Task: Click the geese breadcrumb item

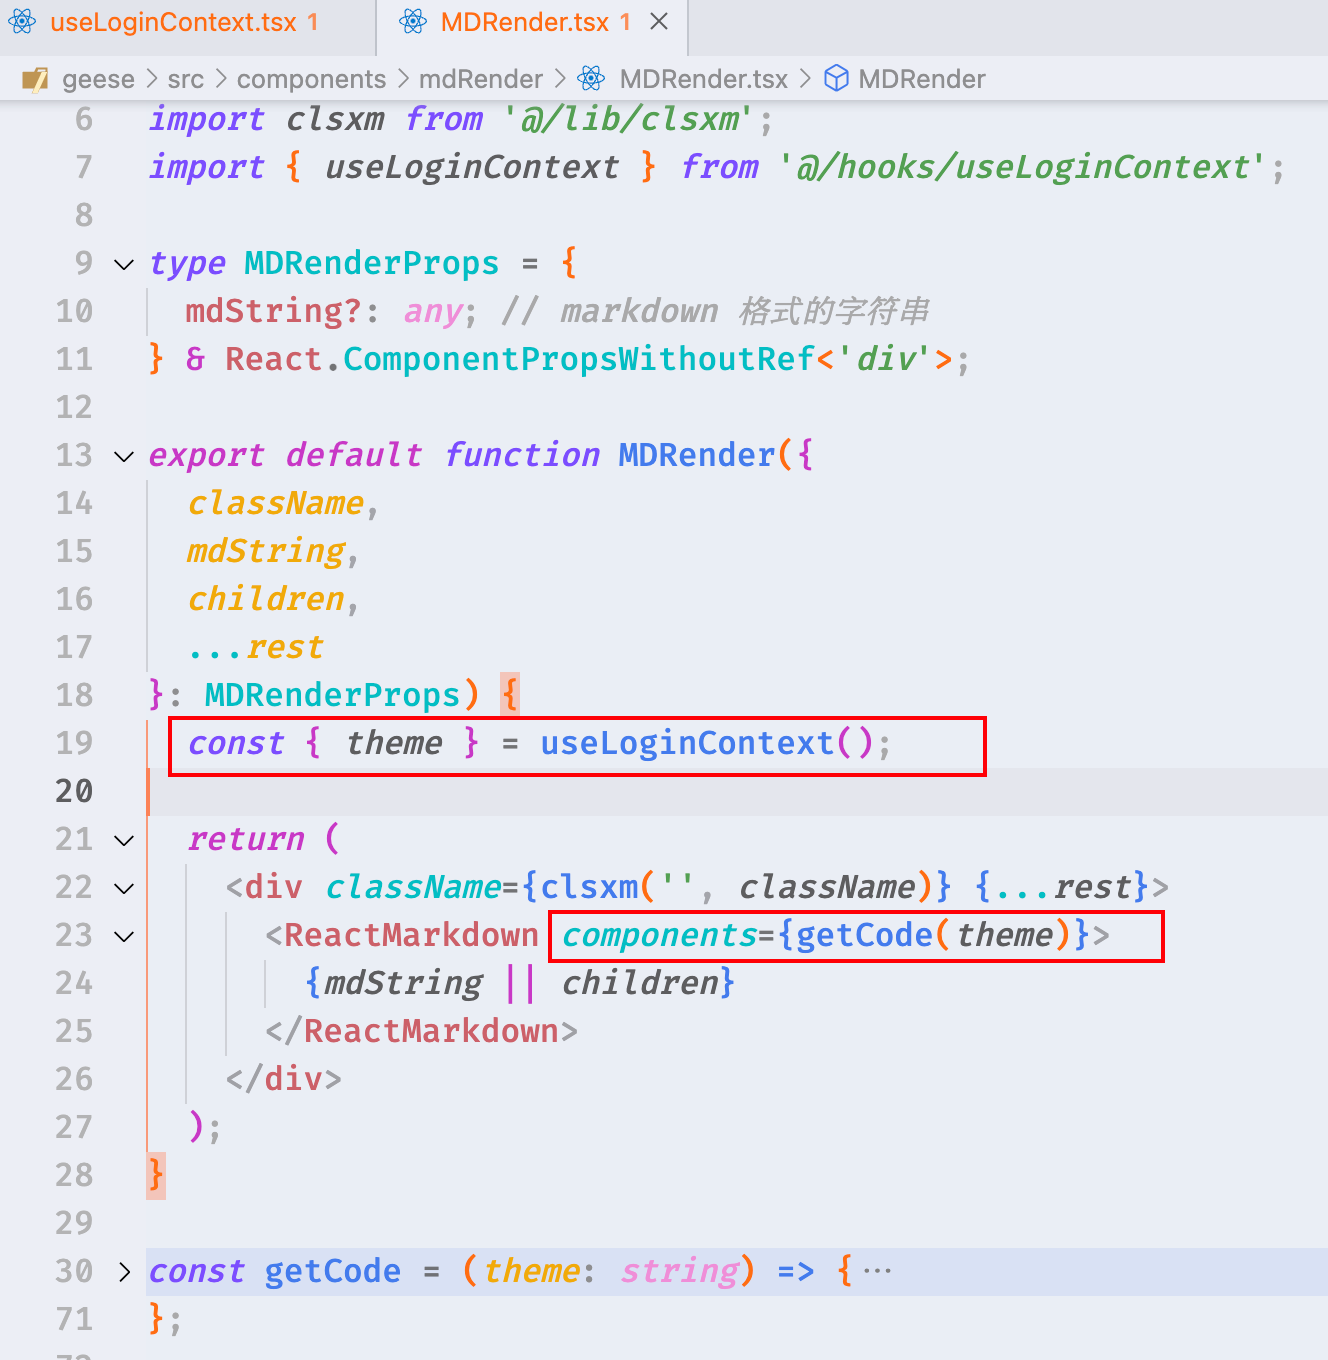Action: [x=99, y=79]
